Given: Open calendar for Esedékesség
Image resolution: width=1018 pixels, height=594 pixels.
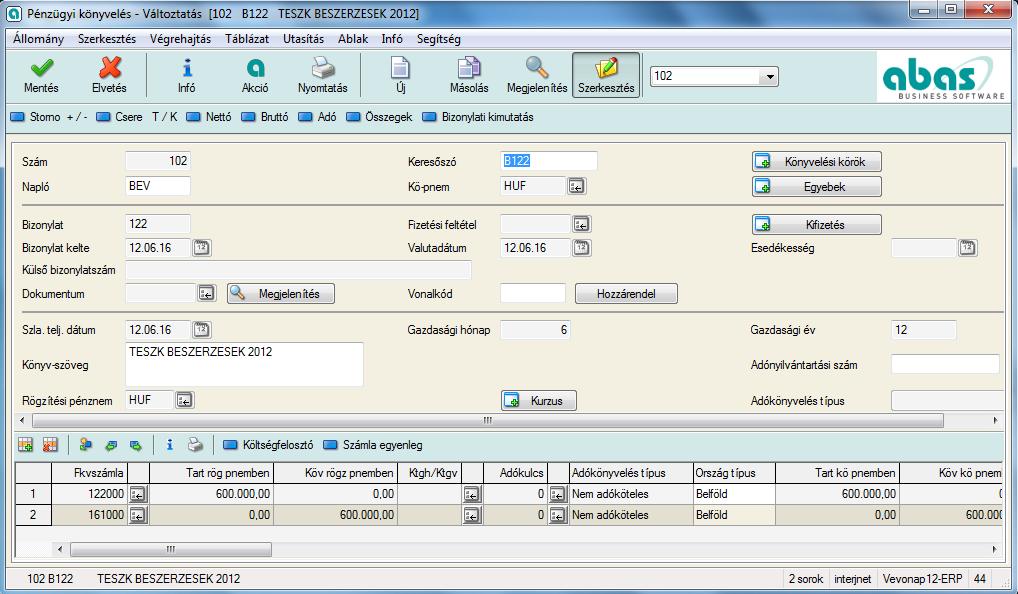Looking at the screenshot, I should click(968, 248).
